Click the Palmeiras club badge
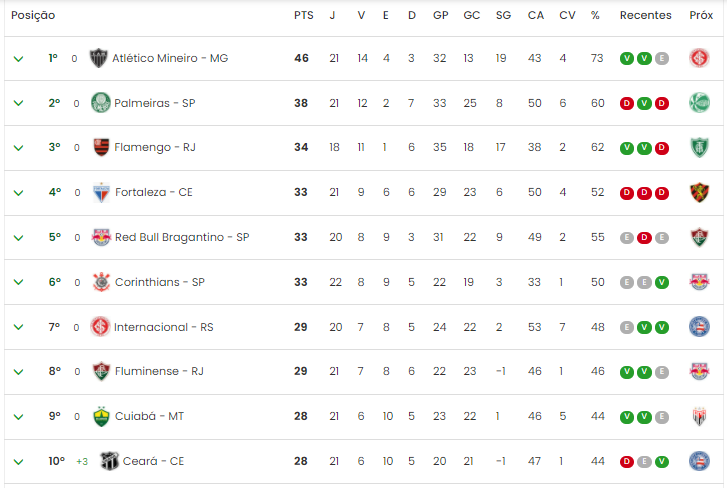727x488 pixels. [x=101, y=102]
